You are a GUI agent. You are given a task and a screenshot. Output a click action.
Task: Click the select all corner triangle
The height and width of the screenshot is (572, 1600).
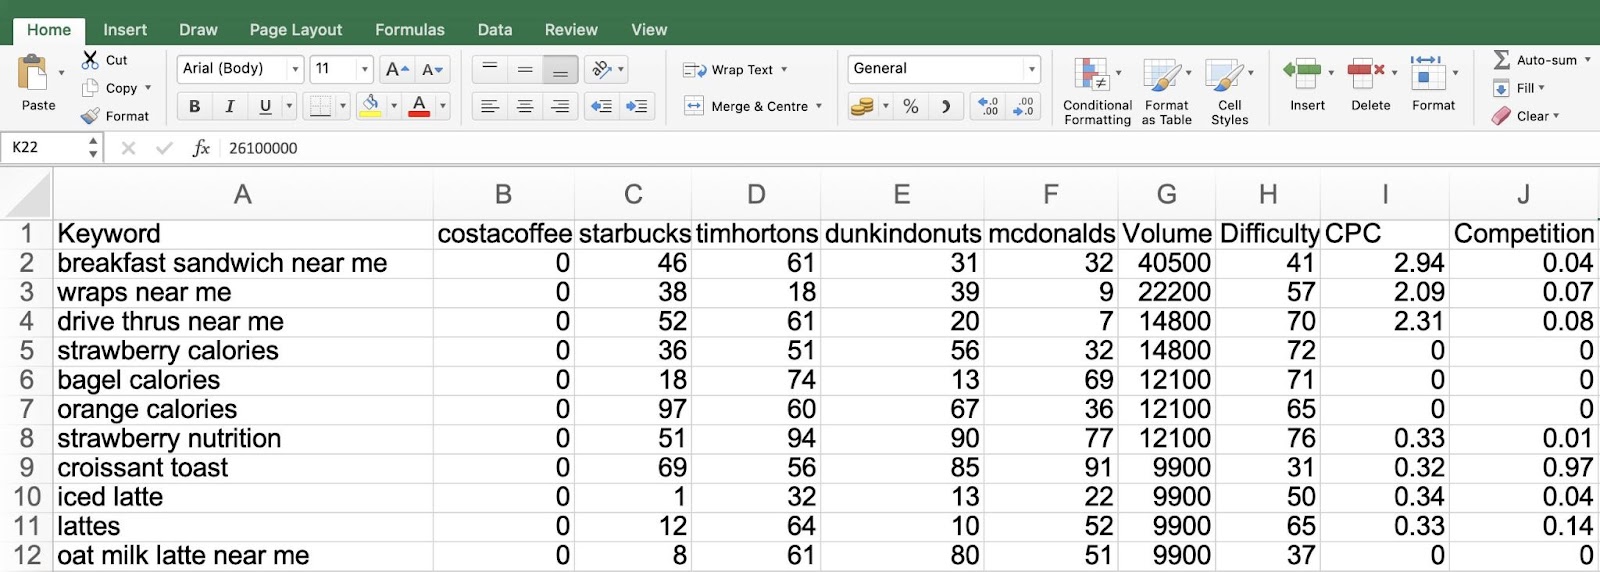tap(28, 195)
